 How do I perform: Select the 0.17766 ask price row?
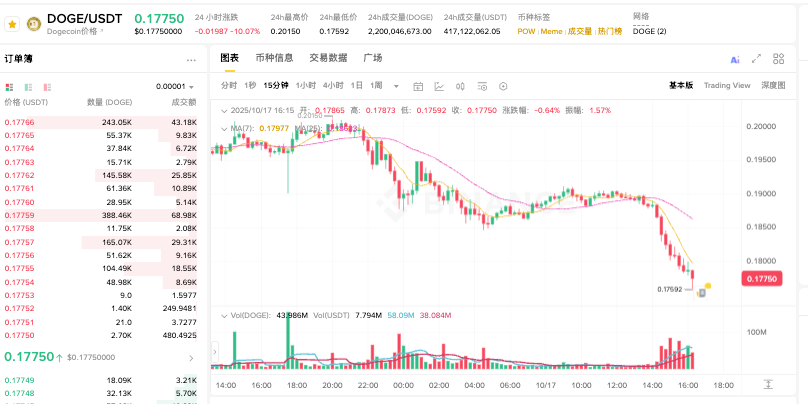tap(100, 122)
